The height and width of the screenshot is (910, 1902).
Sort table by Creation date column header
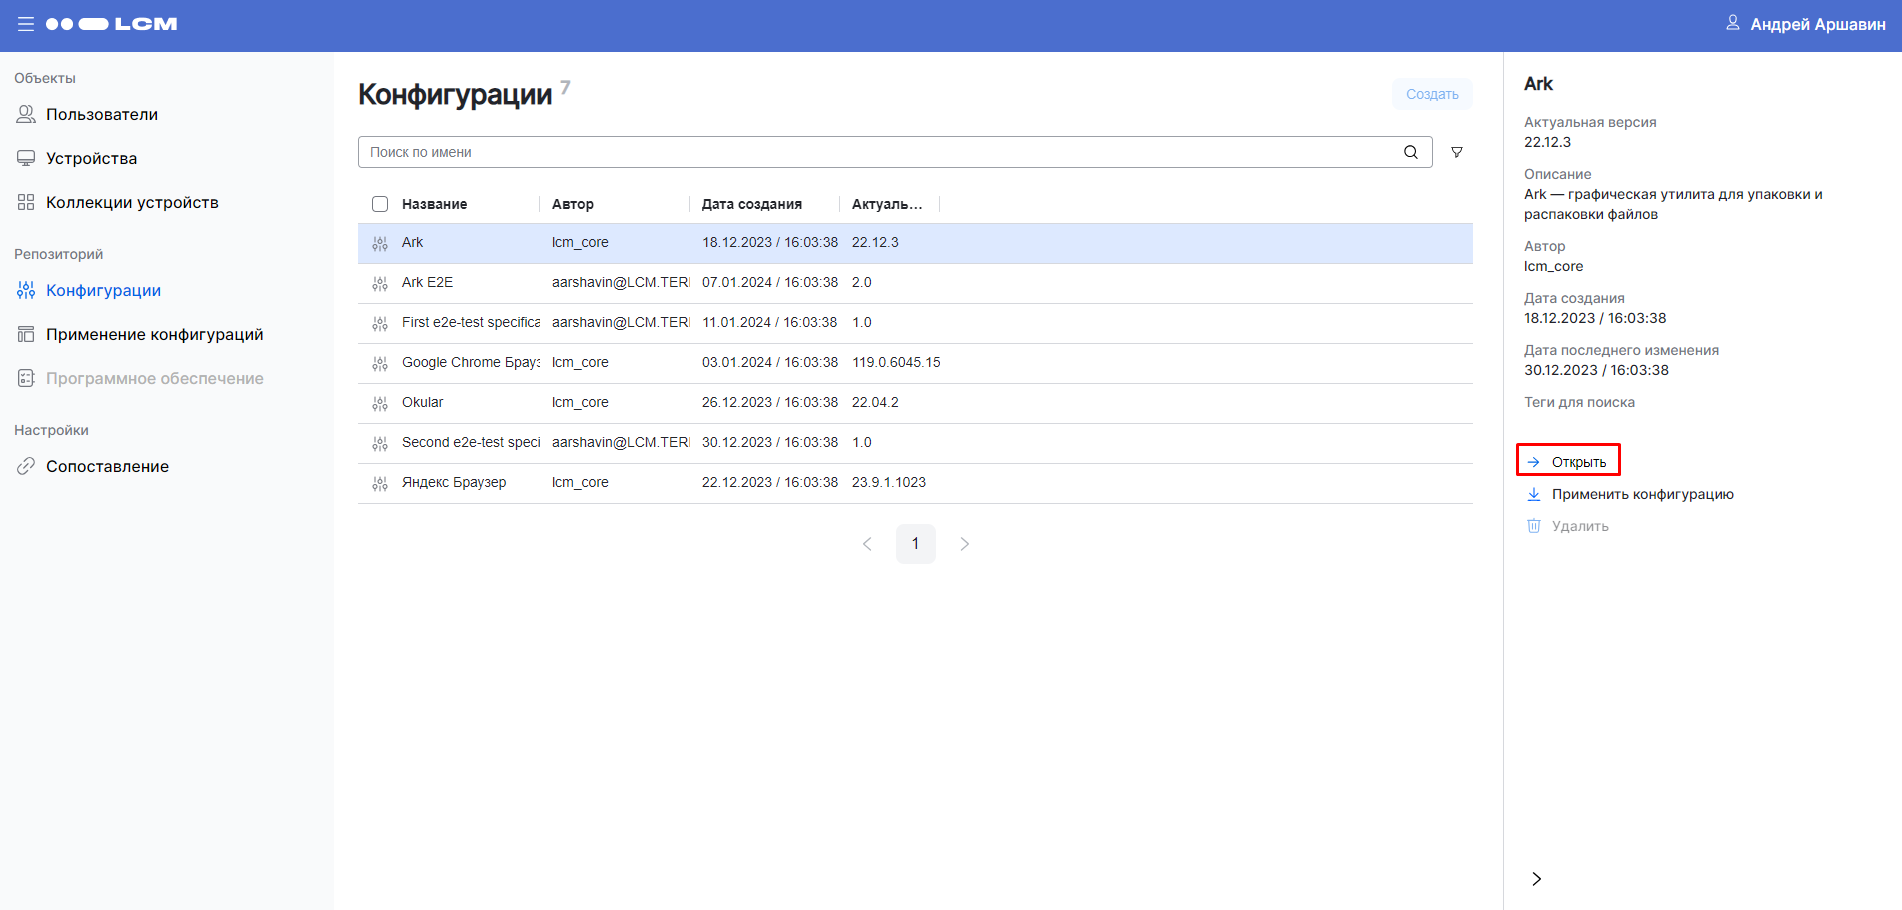(x=751, y=204)
